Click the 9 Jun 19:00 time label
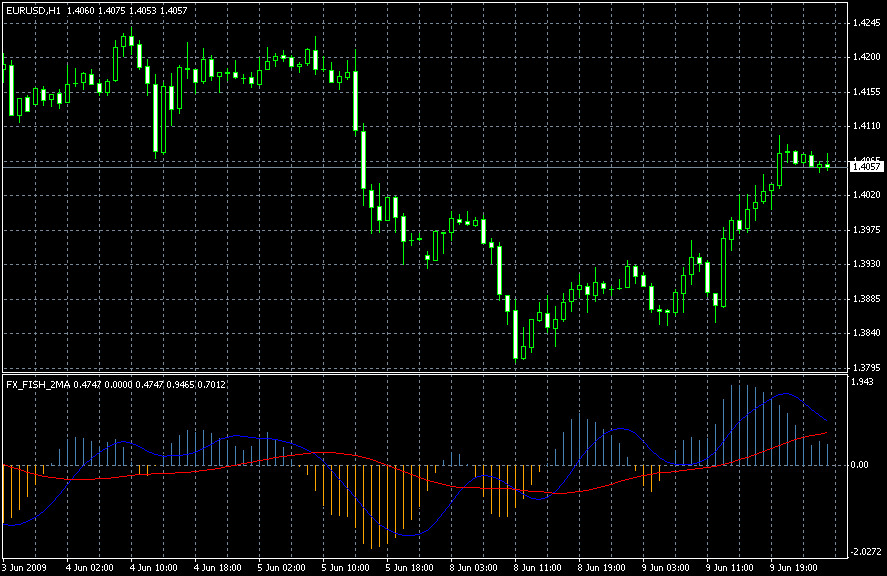 tap(793, 566)
